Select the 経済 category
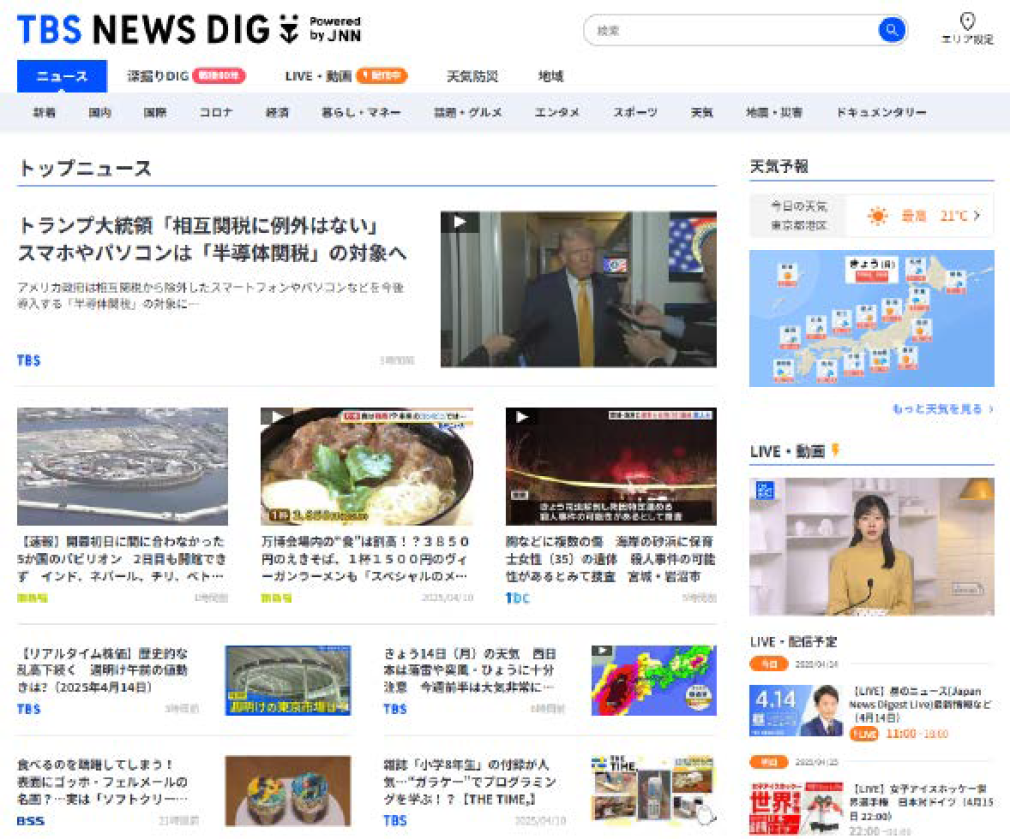The width and height of the screenshot is (1010, 839). click(x=278, y=112)
